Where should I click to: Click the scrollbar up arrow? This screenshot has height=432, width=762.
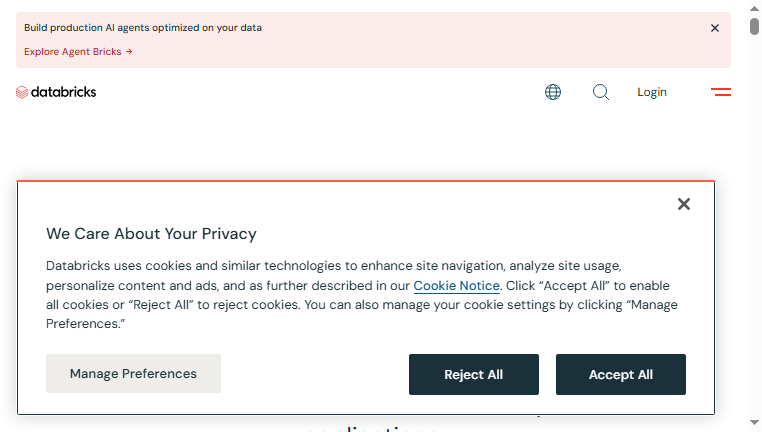(754, 8)
